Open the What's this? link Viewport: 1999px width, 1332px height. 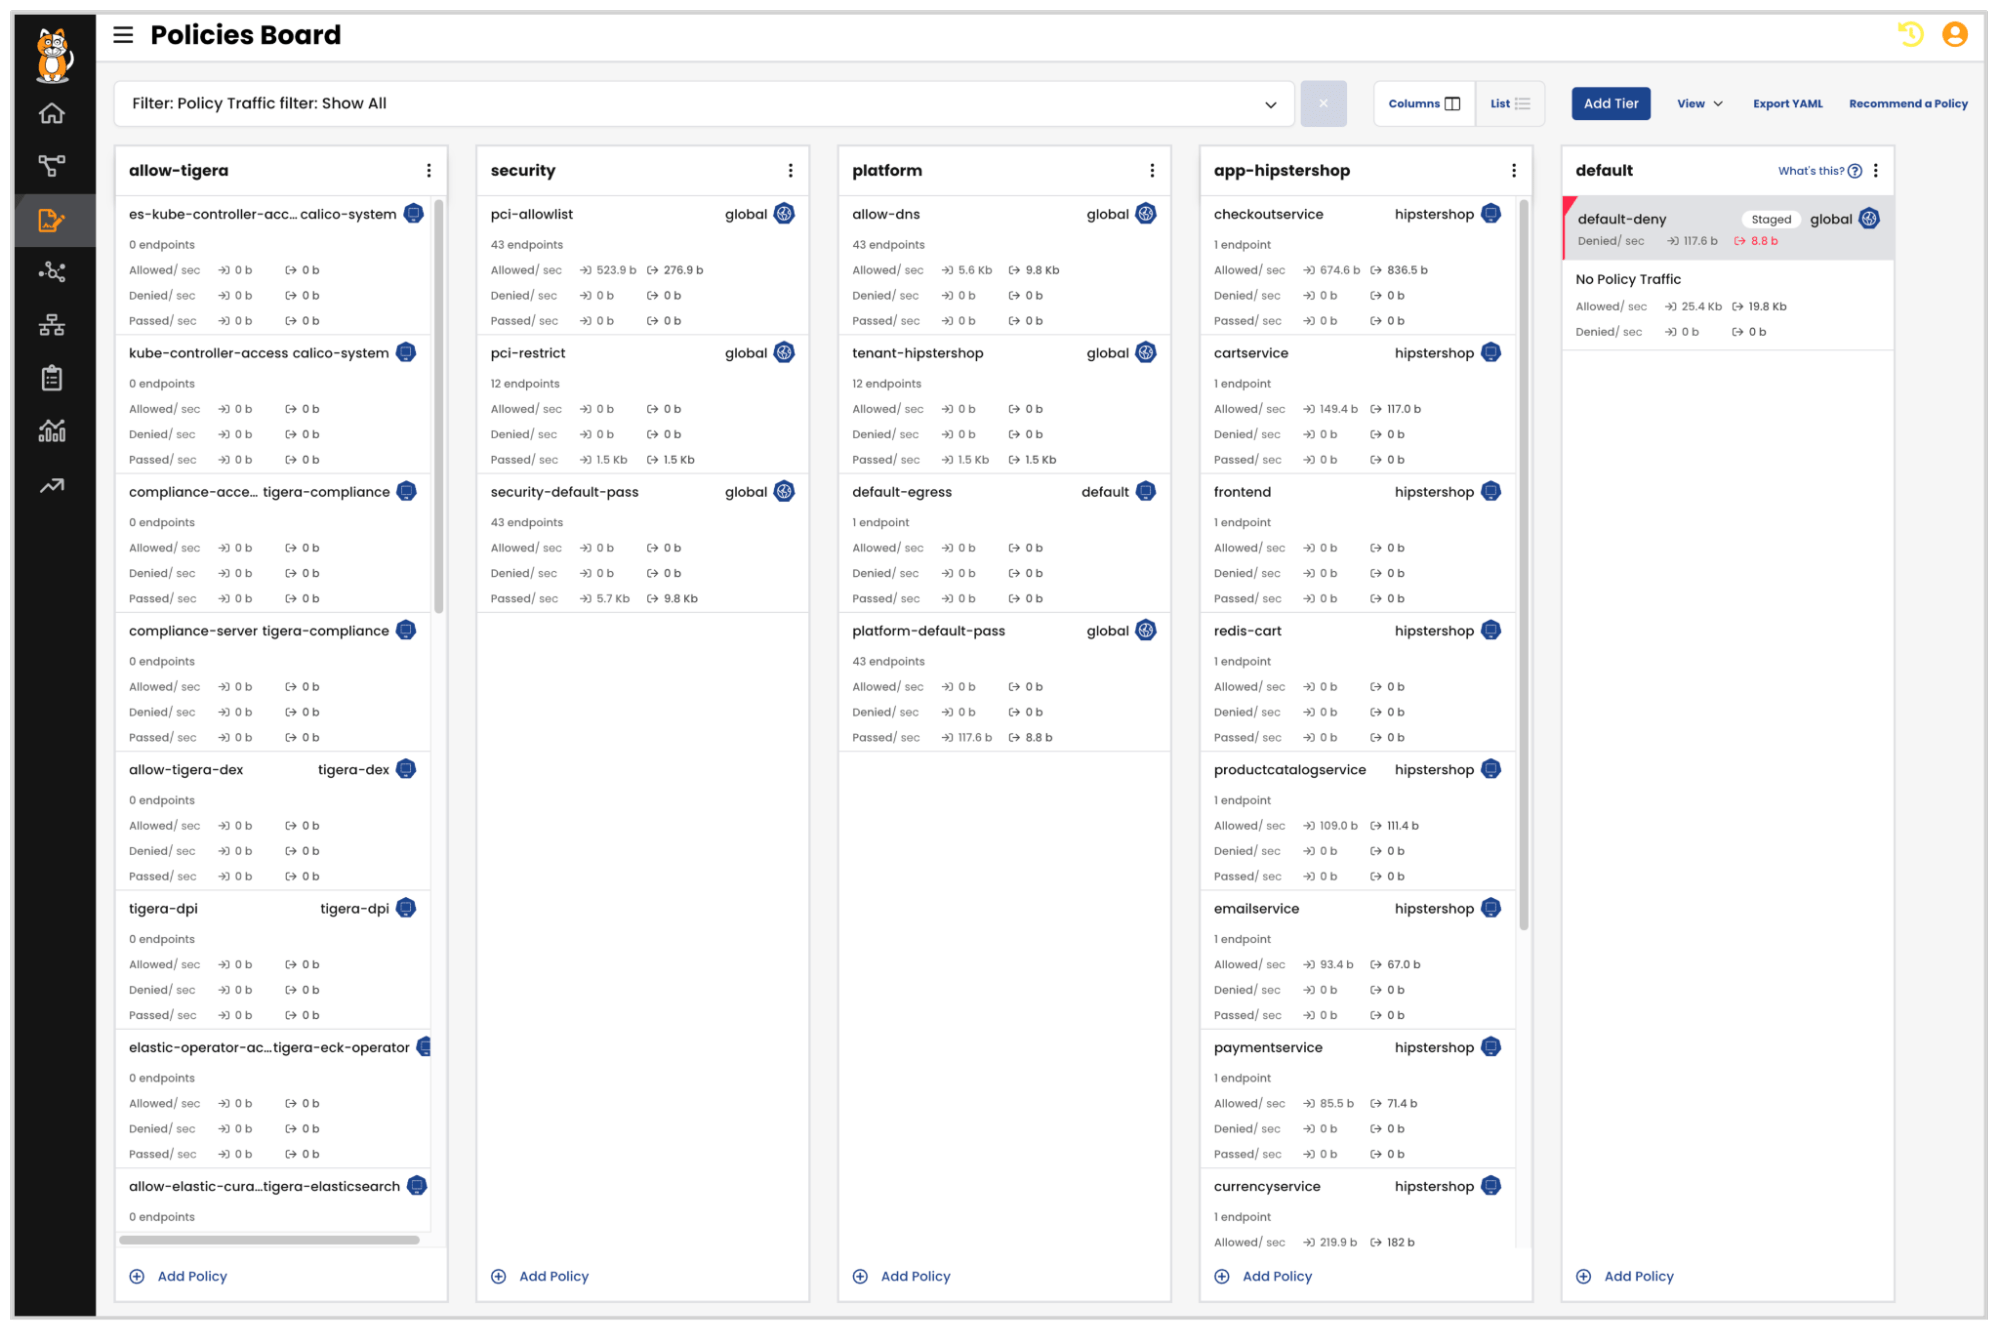pyautogui.click(x=1811, y=171)
